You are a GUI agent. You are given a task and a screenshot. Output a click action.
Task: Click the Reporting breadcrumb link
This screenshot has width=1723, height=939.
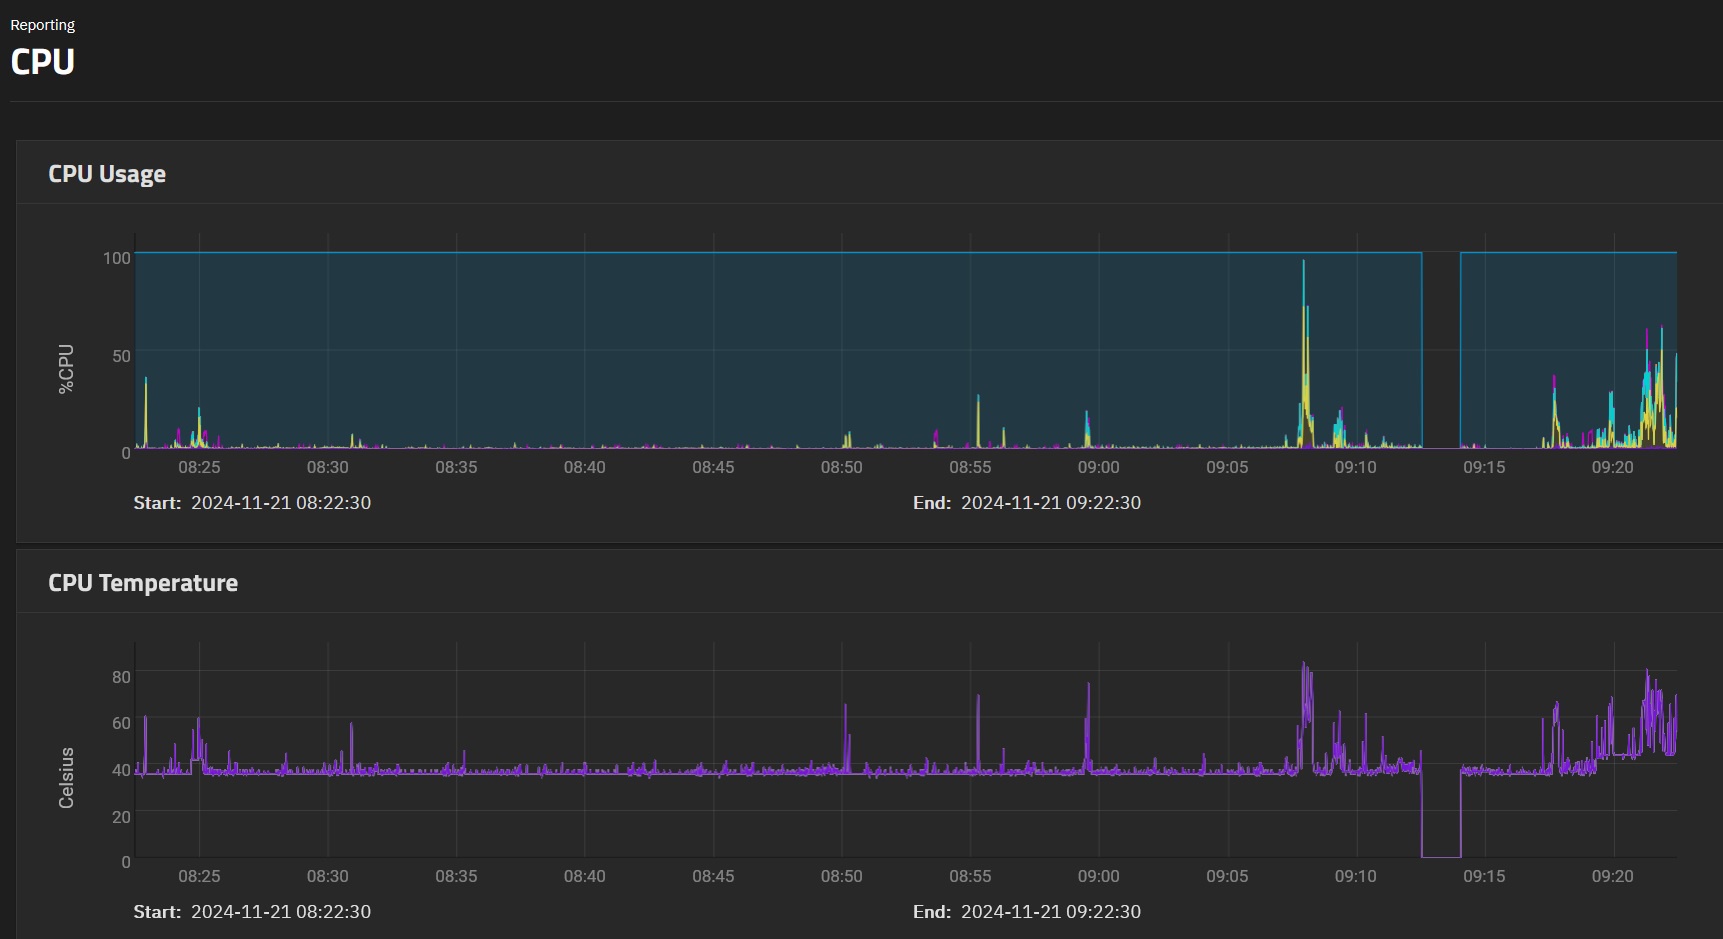[42, 25]
